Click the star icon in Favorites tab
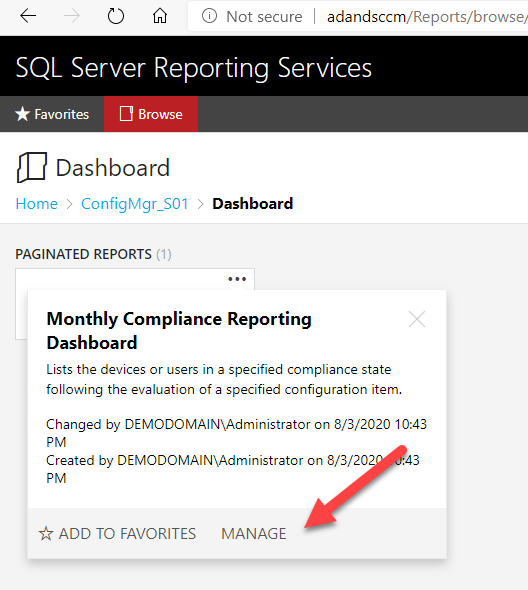The image size is (528, 590). click(23, 114)
